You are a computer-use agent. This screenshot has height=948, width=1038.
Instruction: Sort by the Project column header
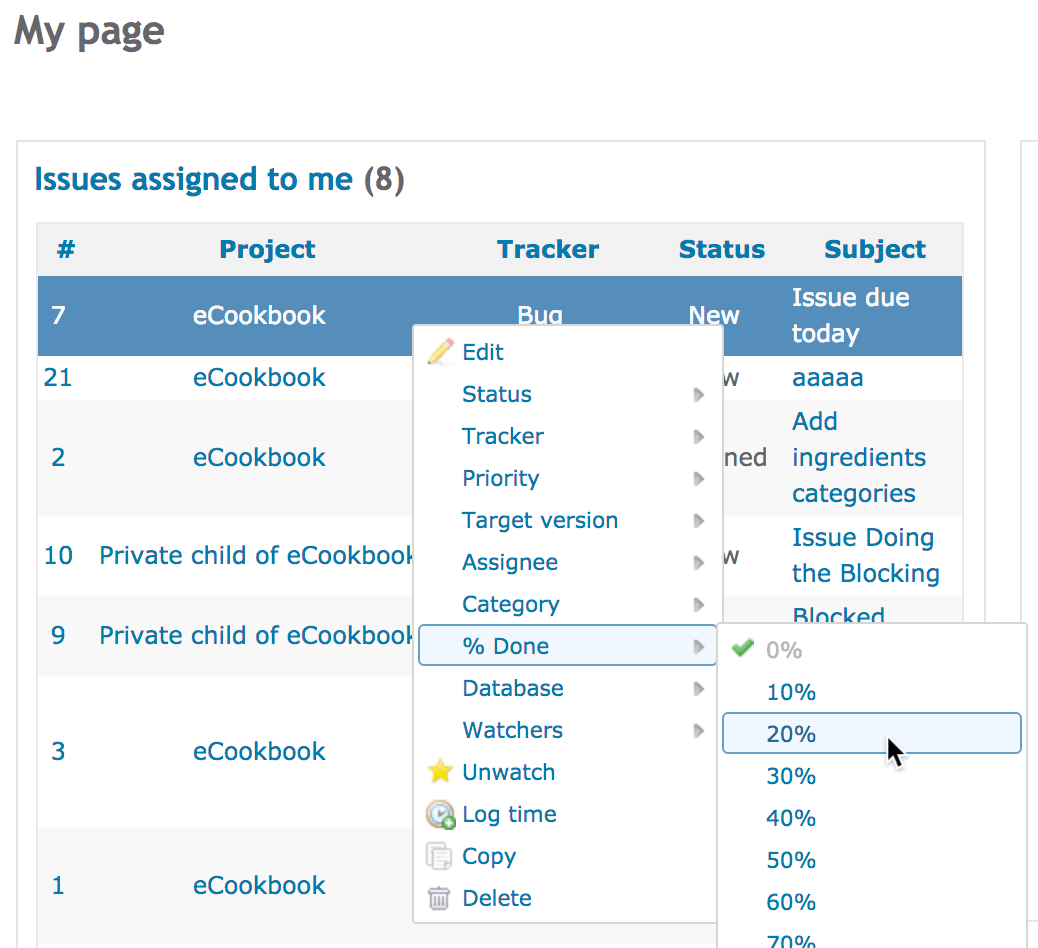coord(267,249)
